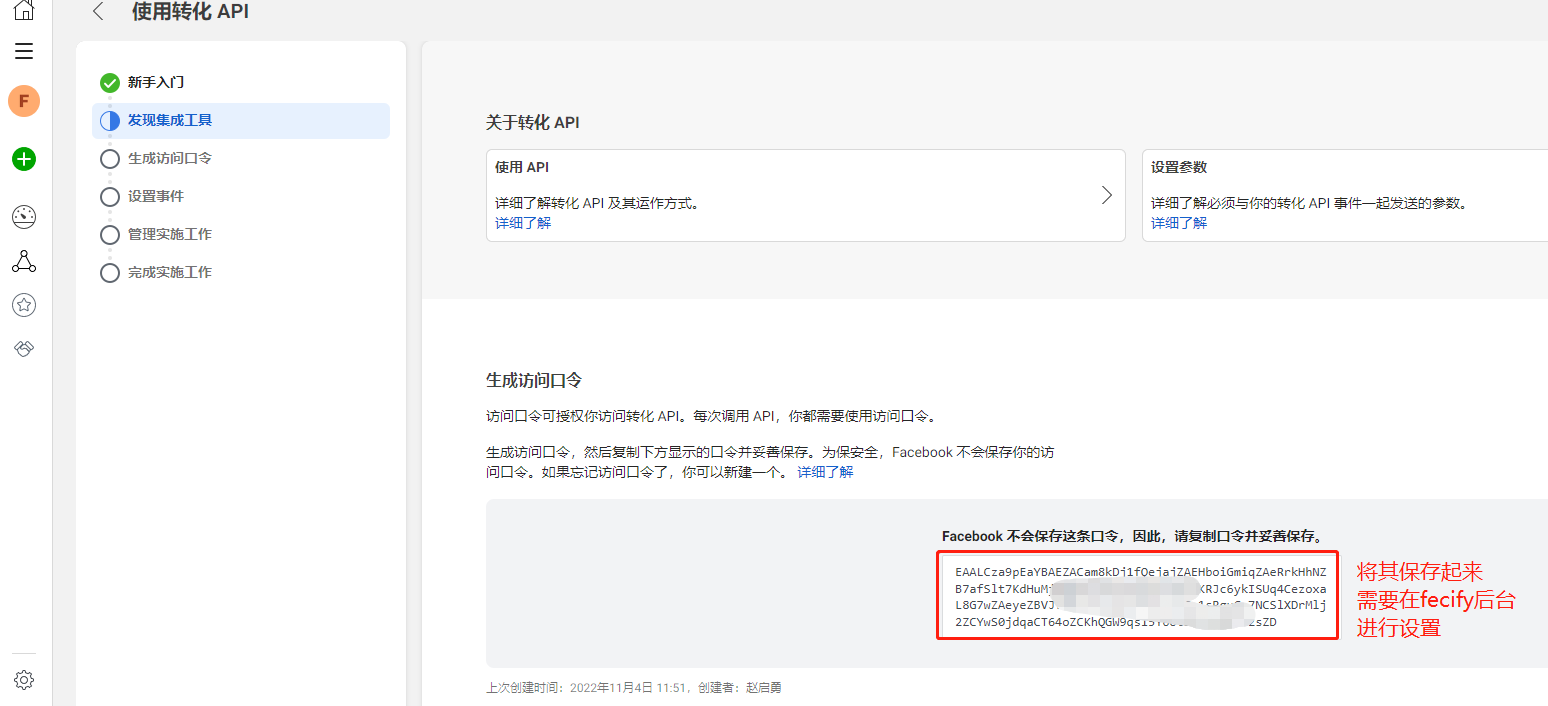Click the 使用转化 API page title
The image size is (1548, 706).
pos(190,12)
